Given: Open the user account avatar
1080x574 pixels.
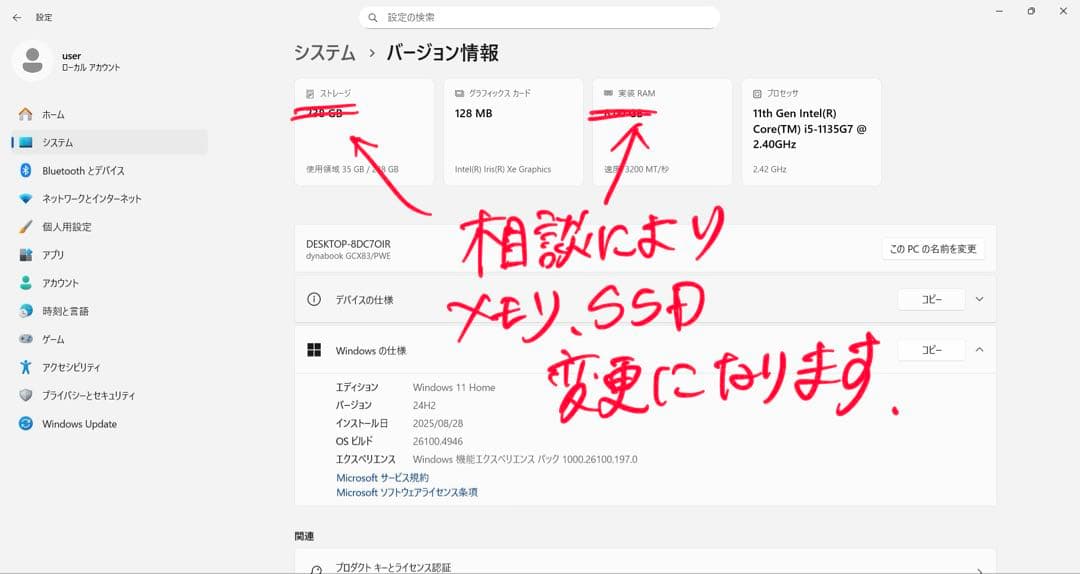Looking at the screenshot, I should pyautogui.click(x=32, y=61).
